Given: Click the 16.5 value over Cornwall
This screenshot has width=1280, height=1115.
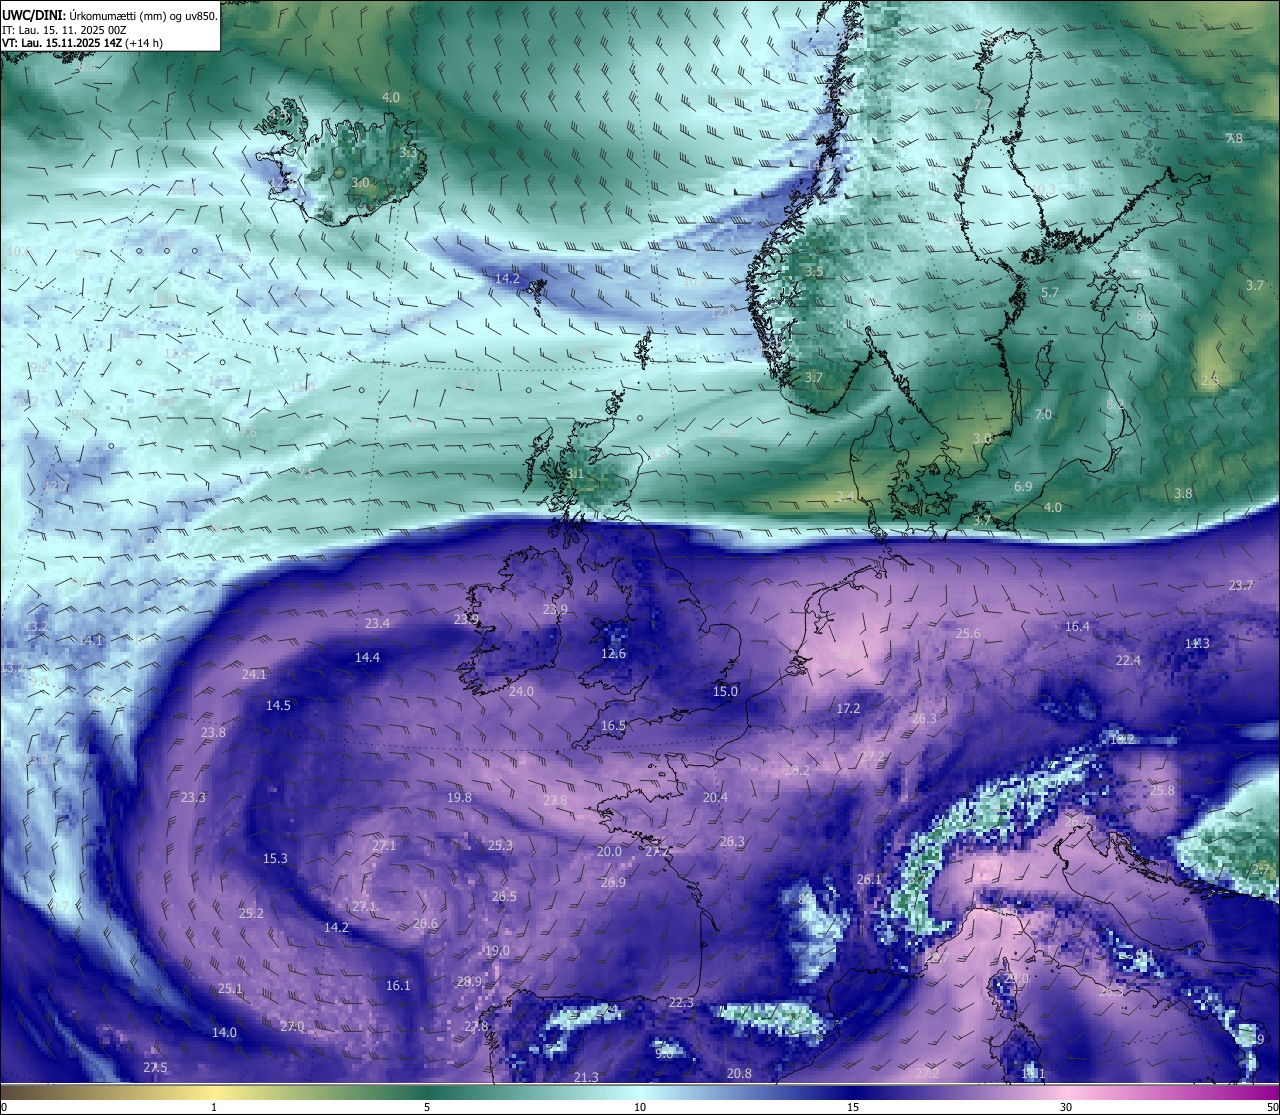Looking at the screenshot, I should [613, 725].
